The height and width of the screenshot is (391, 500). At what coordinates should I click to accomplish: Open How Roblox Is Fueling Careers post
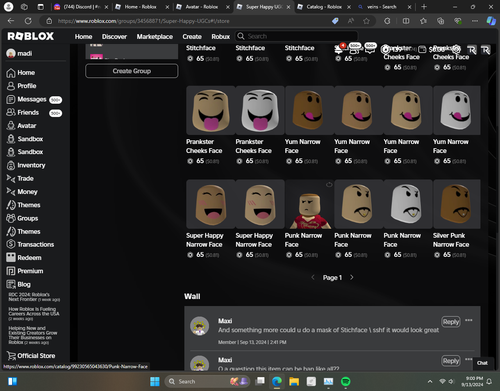pyautogui.click(x=34, y=314)
